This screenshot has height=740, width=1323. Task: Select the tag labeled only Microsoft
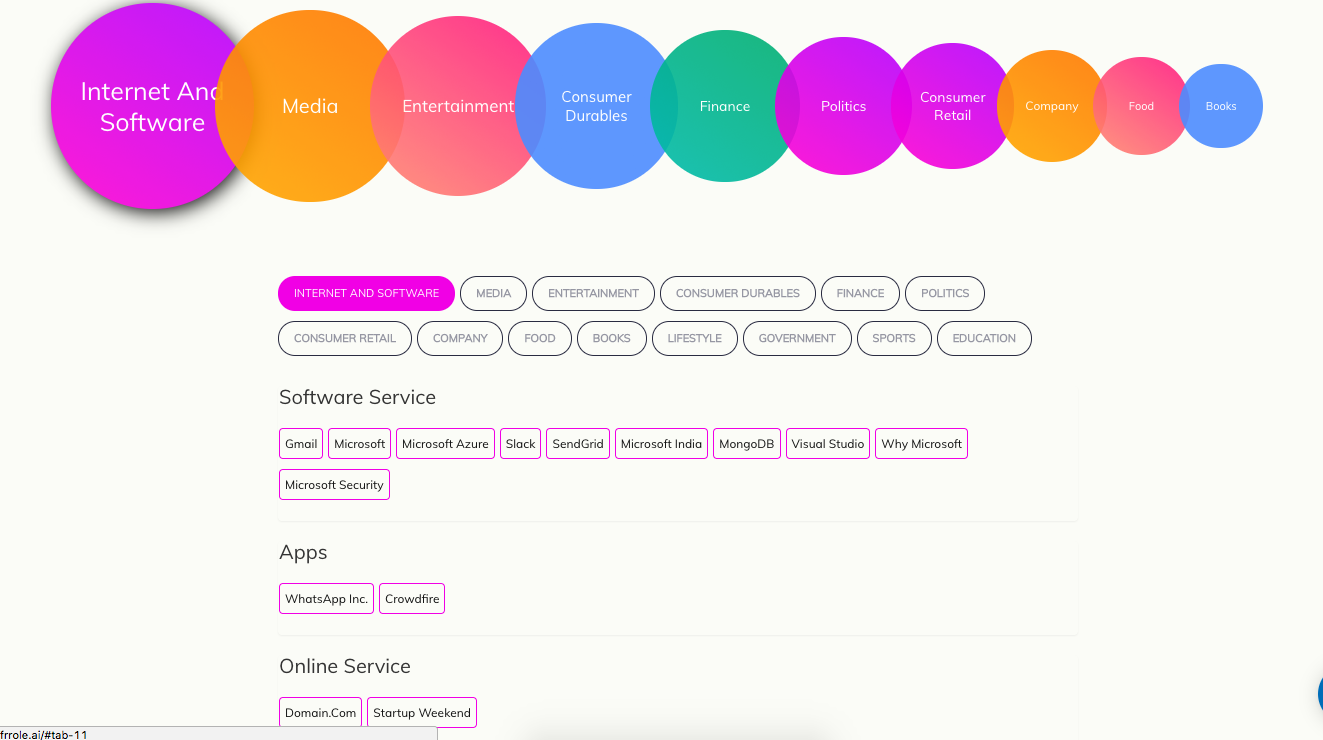pos(360,444)
